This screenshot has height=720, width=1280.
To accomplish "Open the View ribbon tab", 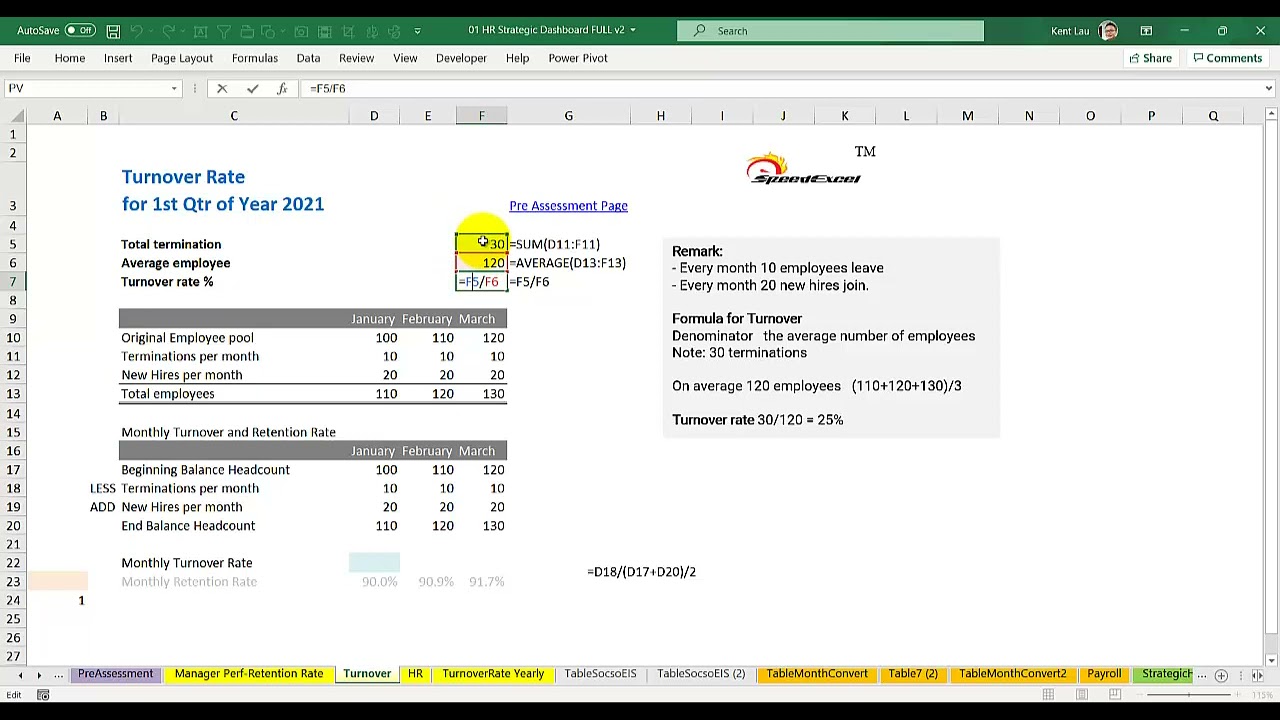I will (x=405, y=58).
